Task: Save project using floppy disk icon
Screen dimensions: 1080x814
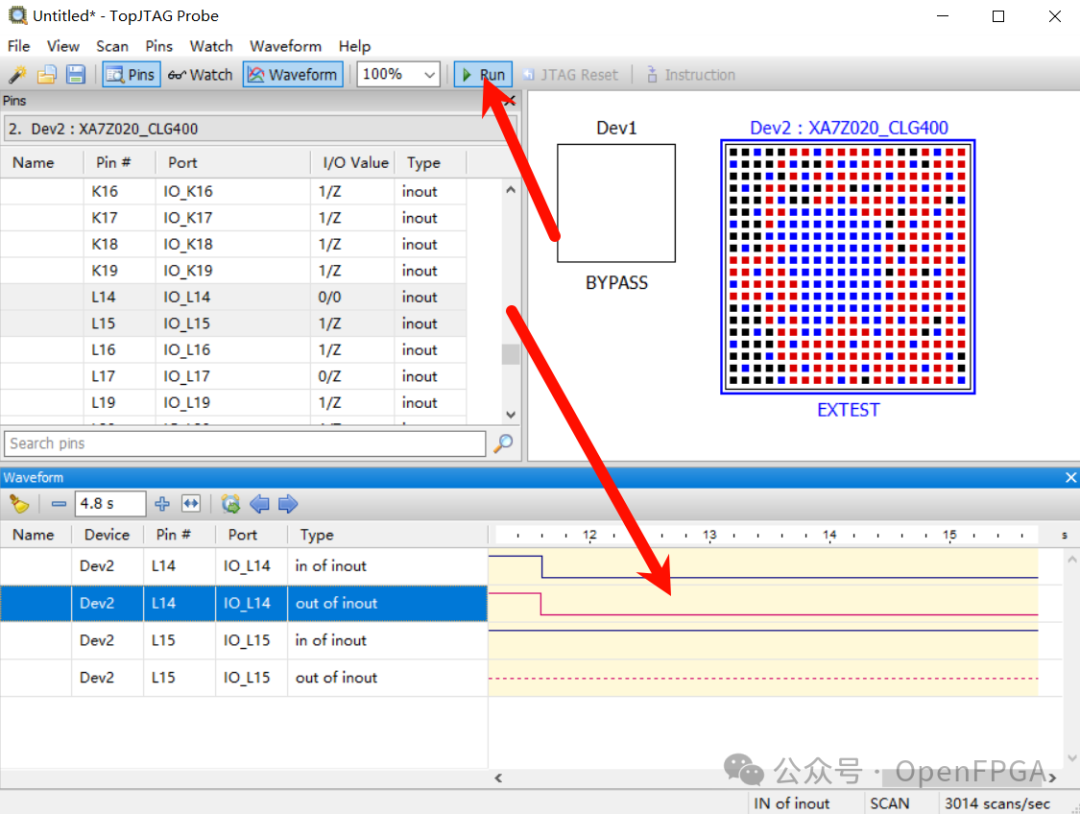Action: pos(75,74)
